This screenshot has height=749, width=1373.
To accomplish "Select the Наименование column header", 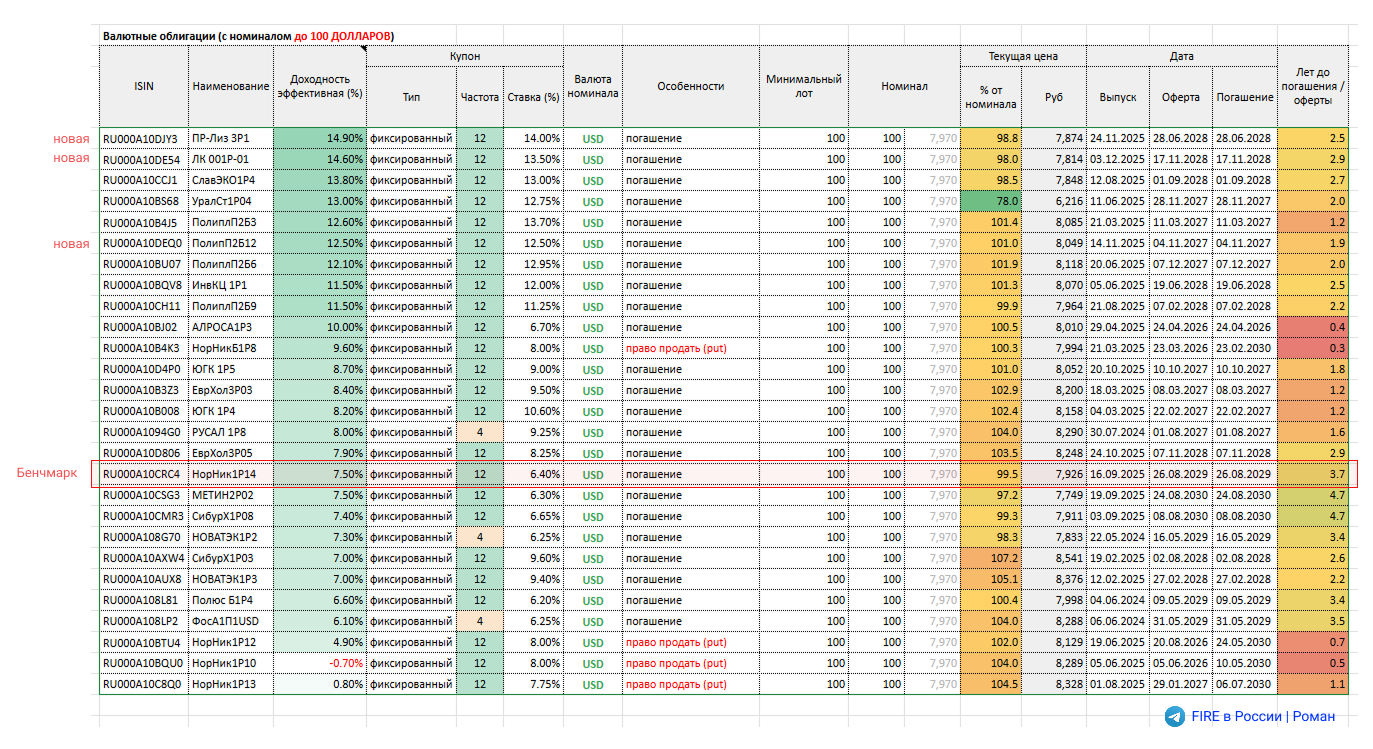I will coord(230,87).
